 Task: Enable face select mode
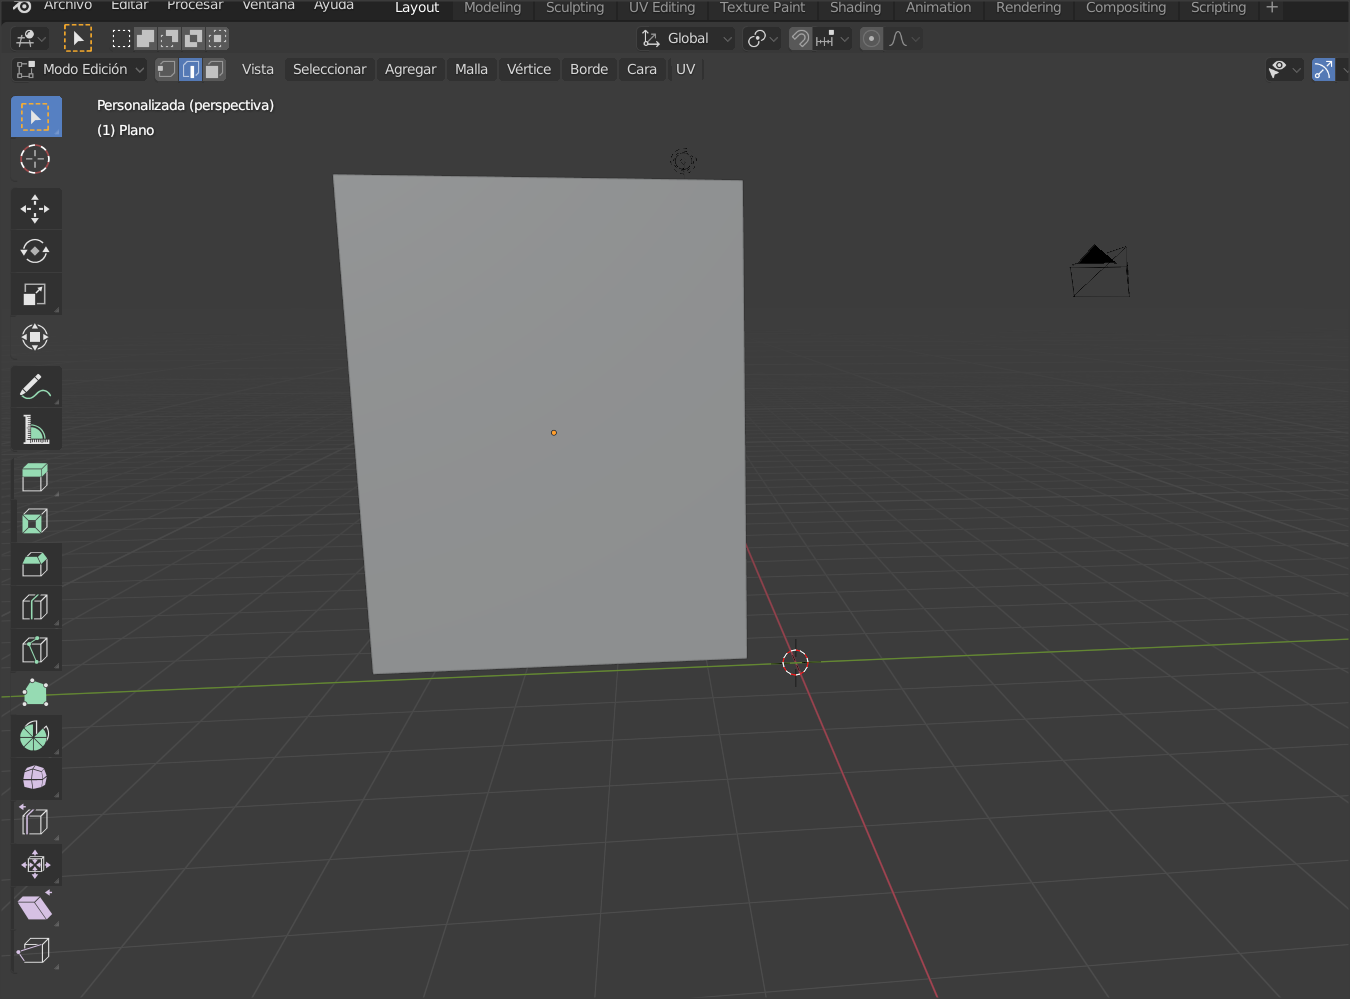point(214,69)
